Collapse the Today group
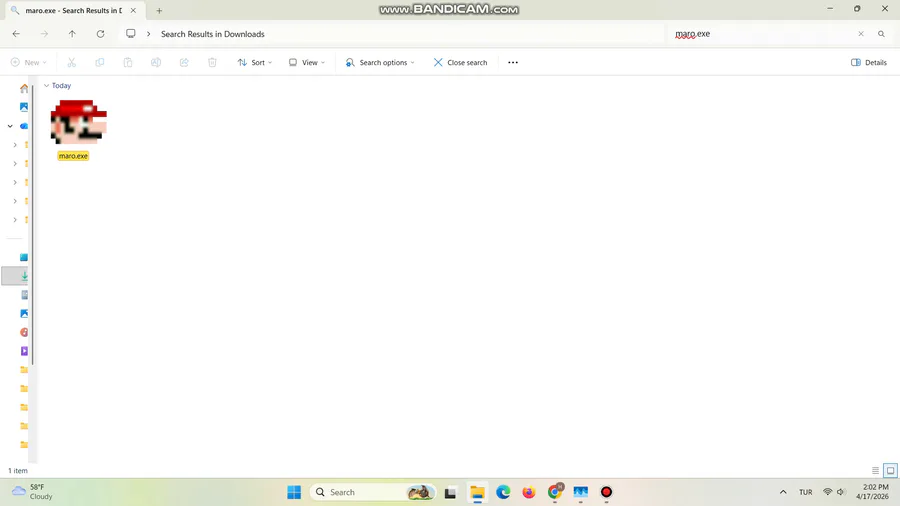The image size is (900, 506). [46, 85]
